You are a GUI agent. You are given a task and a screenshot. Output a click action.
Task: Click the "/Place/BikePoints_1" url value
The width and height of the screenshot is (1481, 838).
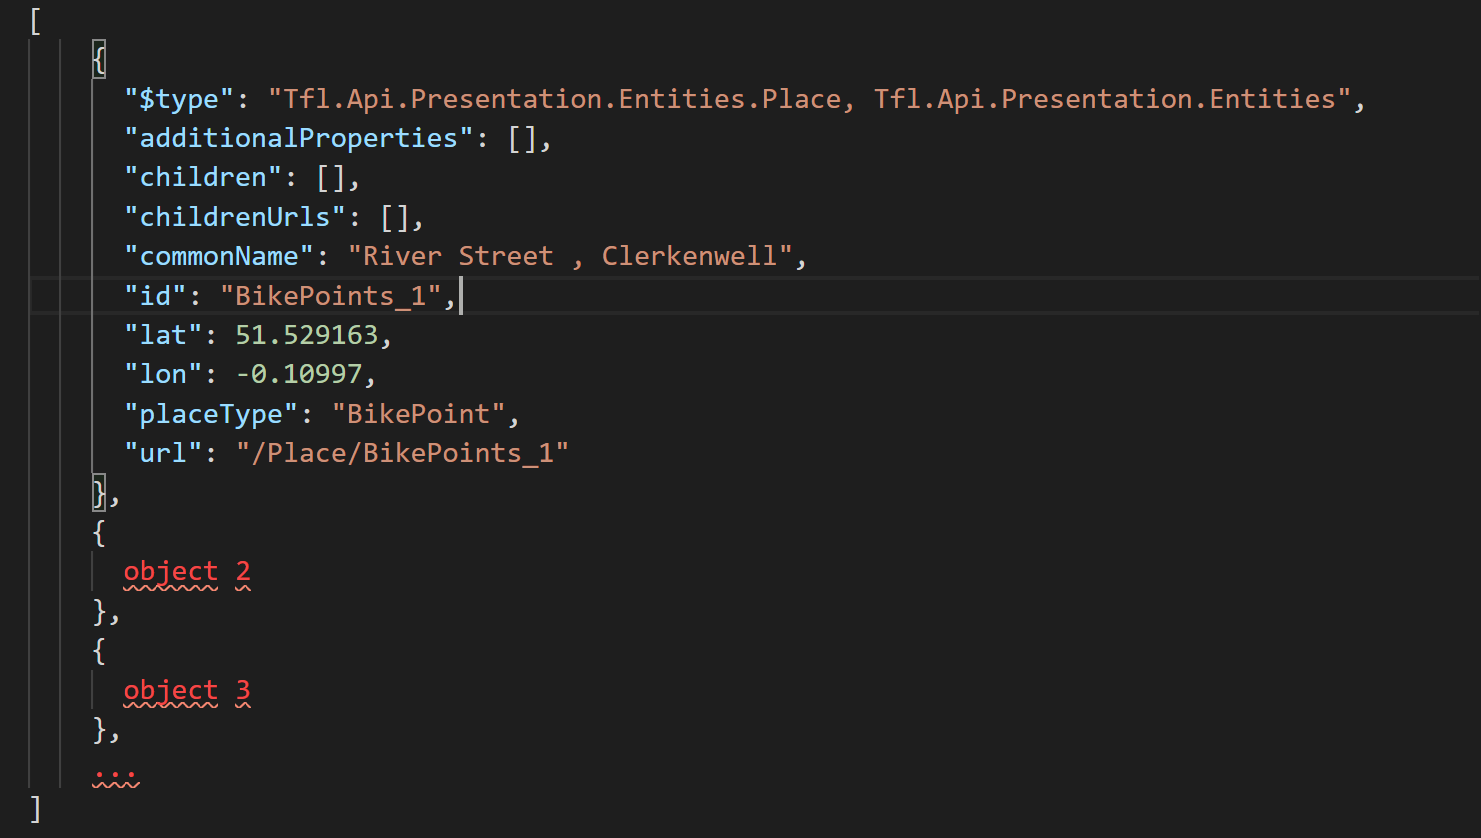(402, 453)
